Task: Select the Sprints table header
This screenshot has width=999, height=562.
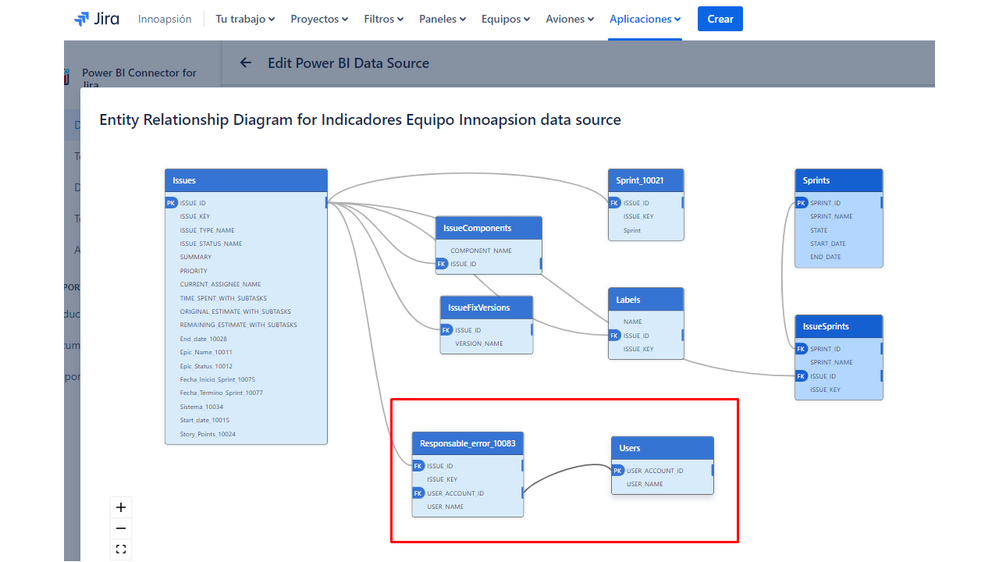Action: coord(838,180)
